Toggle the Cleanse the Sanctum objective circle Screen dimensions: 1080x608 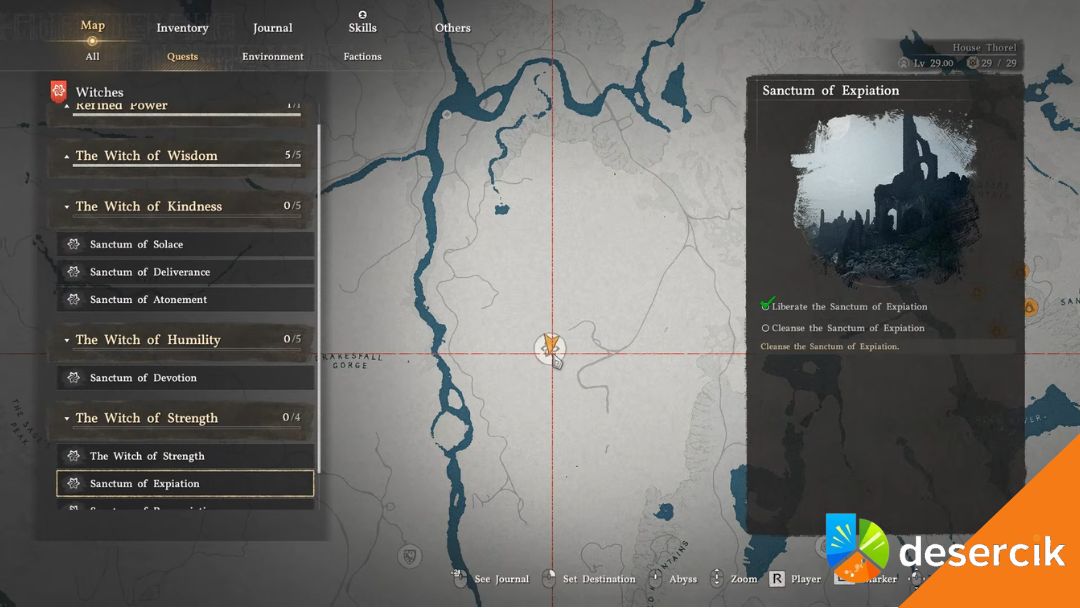coord(766,328)
